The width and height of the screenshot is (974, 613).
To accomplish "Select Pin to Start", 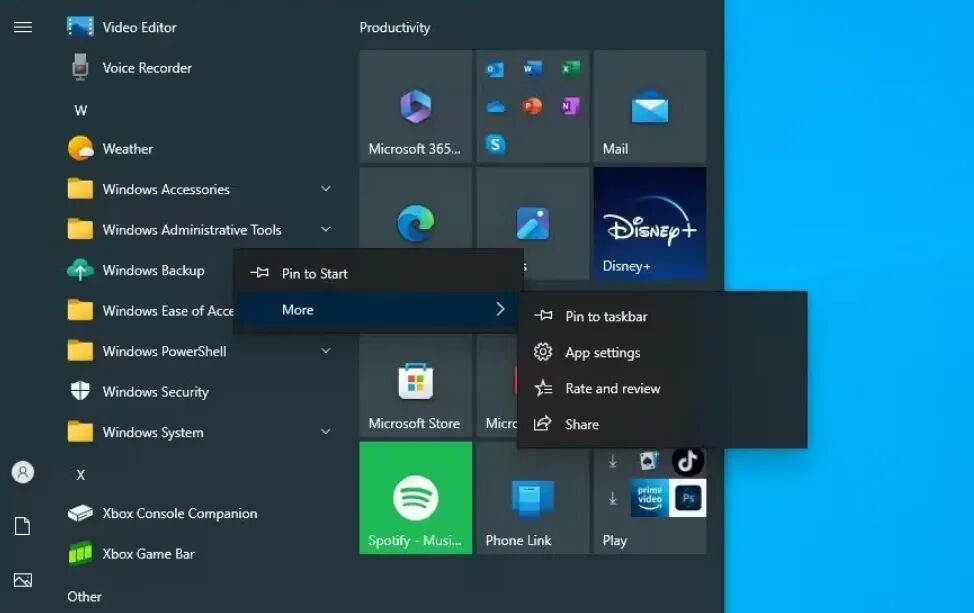I will tap(379, 273).
